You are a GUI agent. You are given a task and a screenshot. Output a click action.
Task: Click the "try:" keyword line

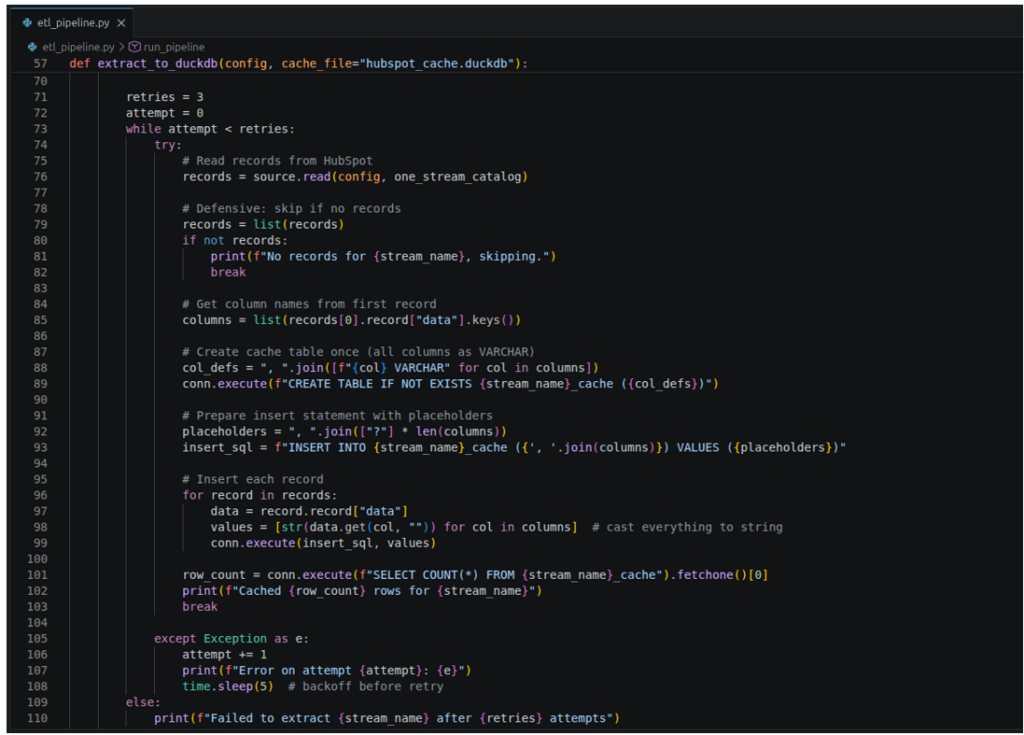pyautogui.click(x=168, y=144)
